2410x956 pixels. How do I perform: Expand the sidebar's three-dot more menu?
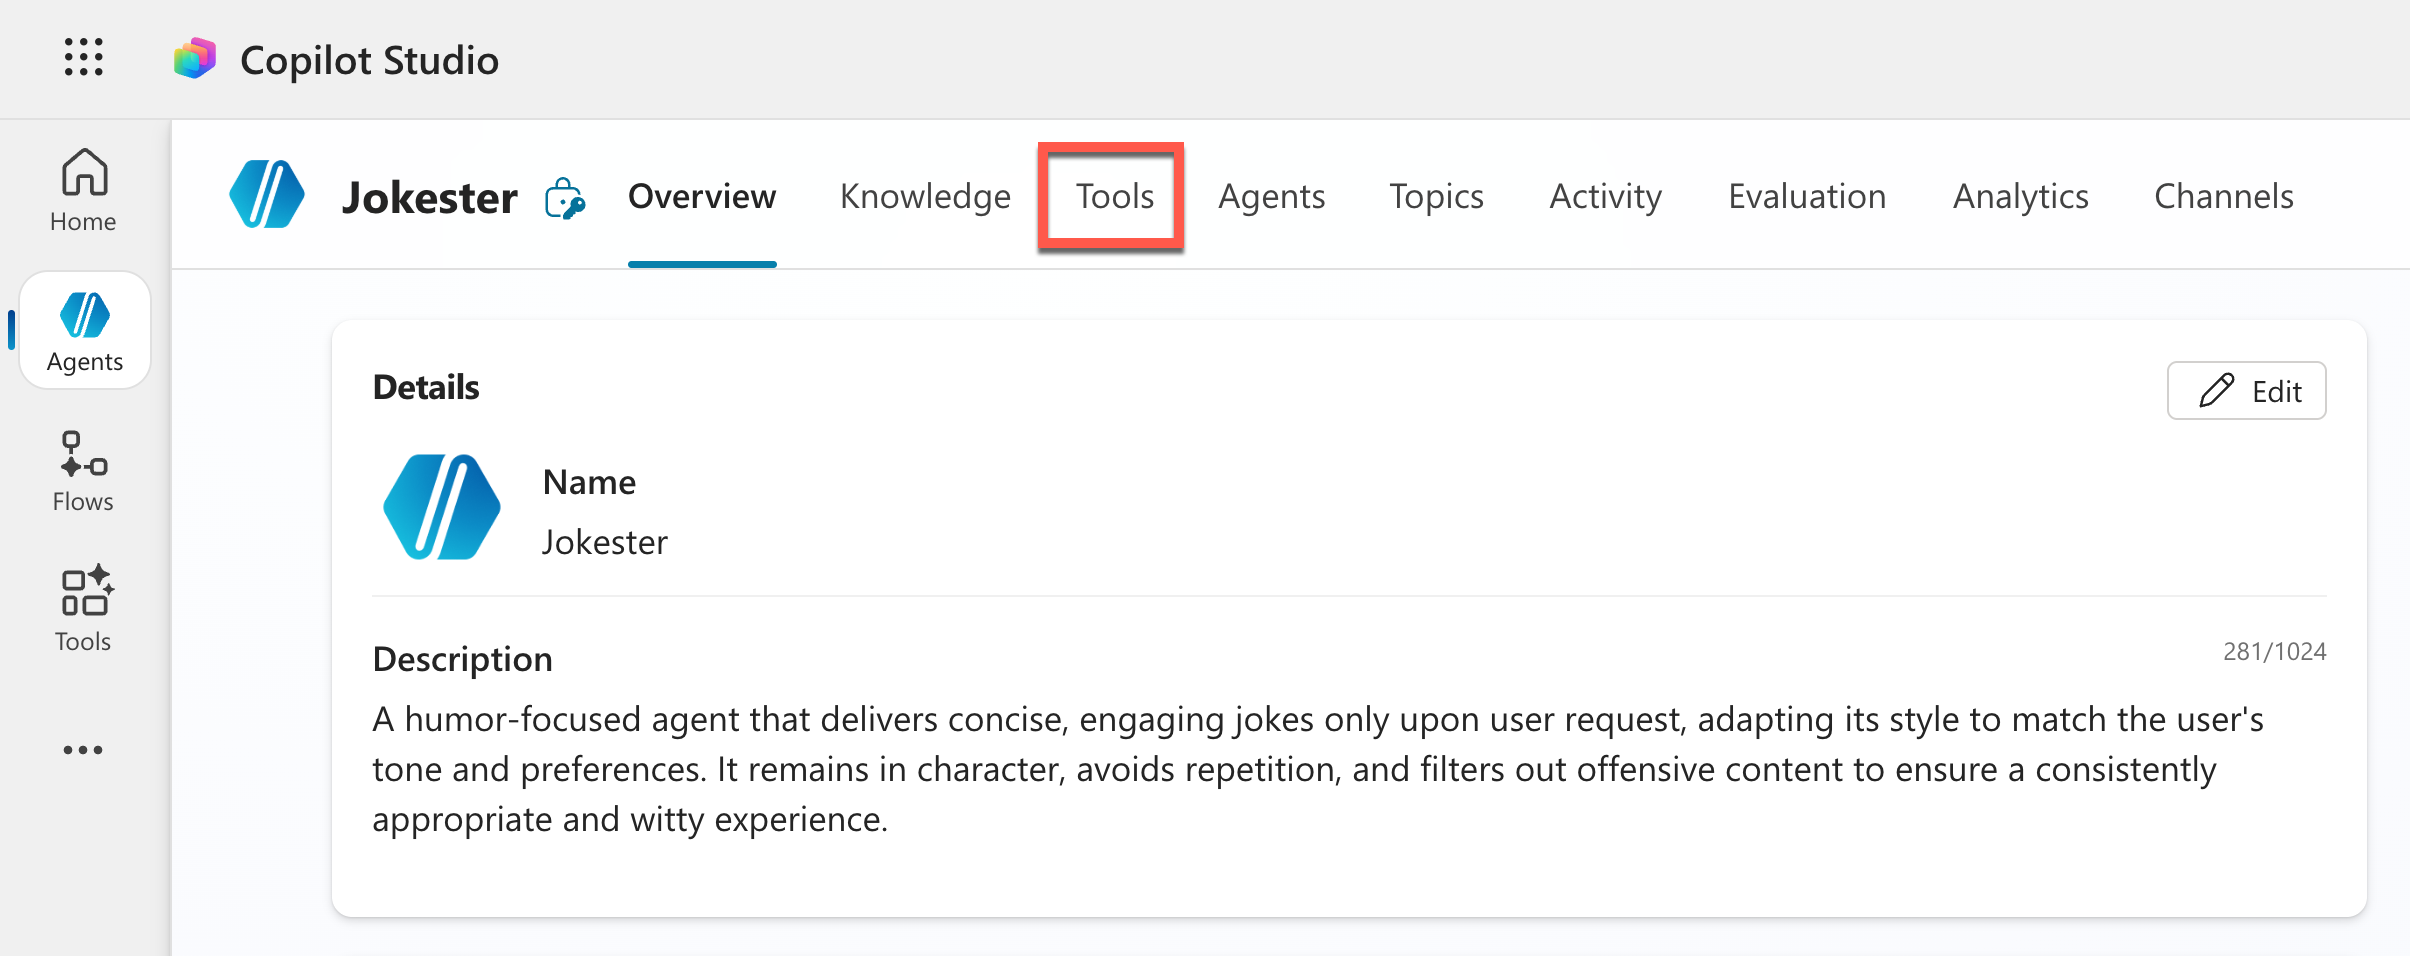(83, 750)
